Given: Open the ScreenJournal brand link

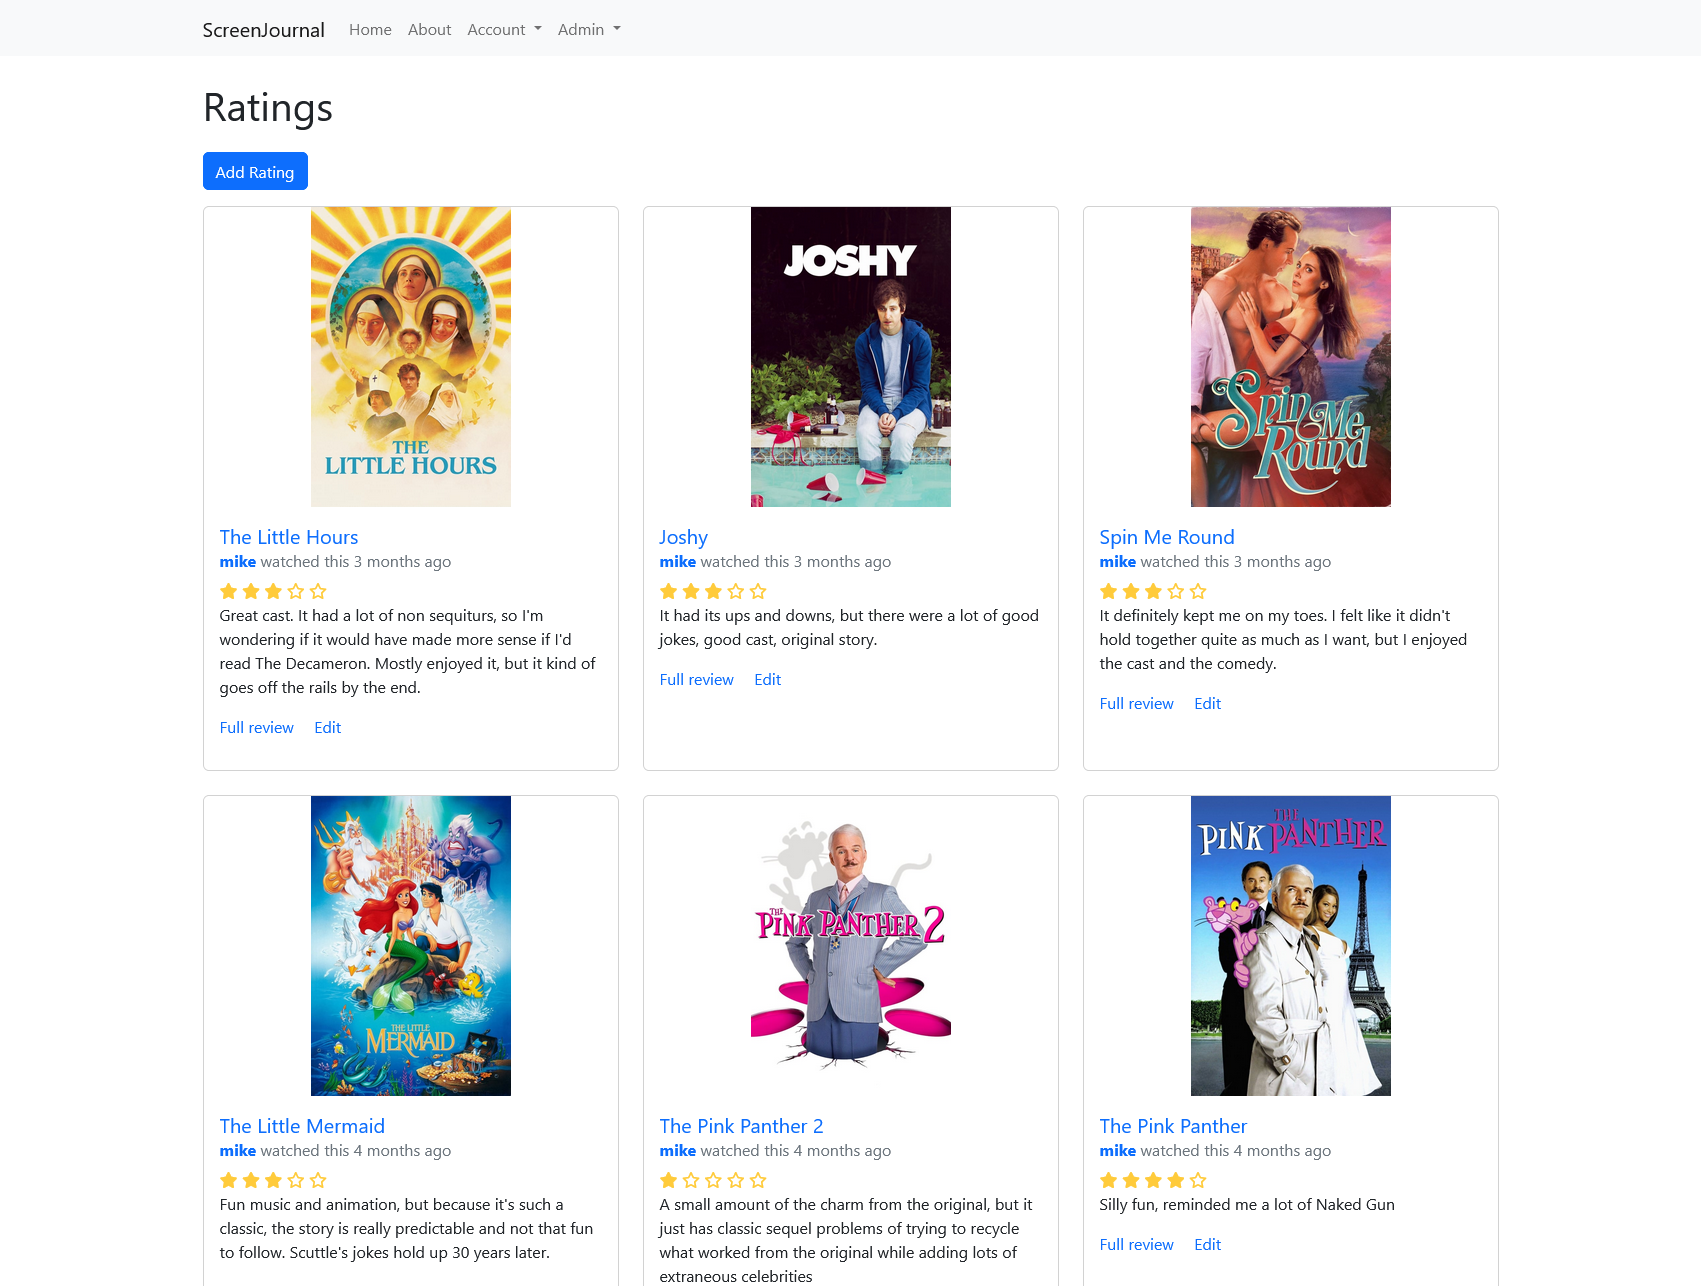Looking at the screenshot, I should tap(263, 29).
